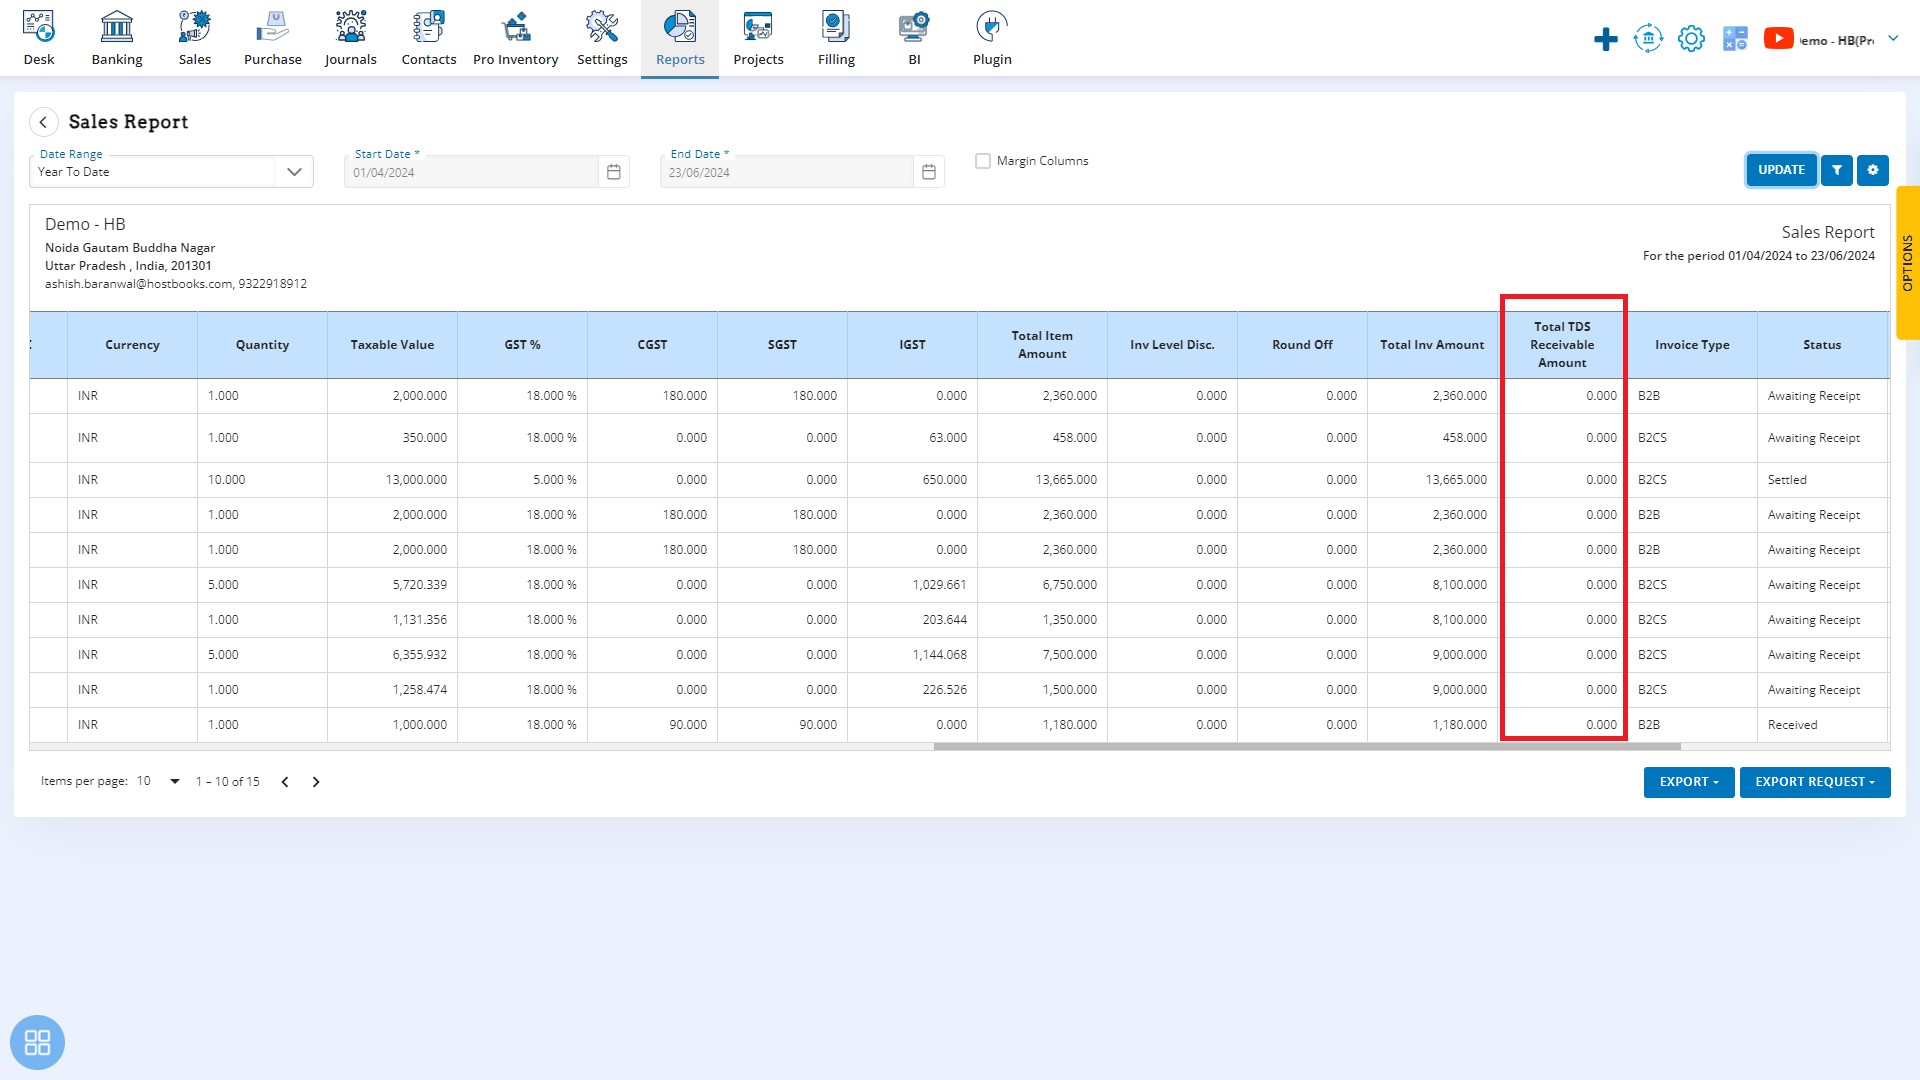Click the horizontal table scrollbar
Screen dimensions: 1920x1080
(x=1307, y=746)
